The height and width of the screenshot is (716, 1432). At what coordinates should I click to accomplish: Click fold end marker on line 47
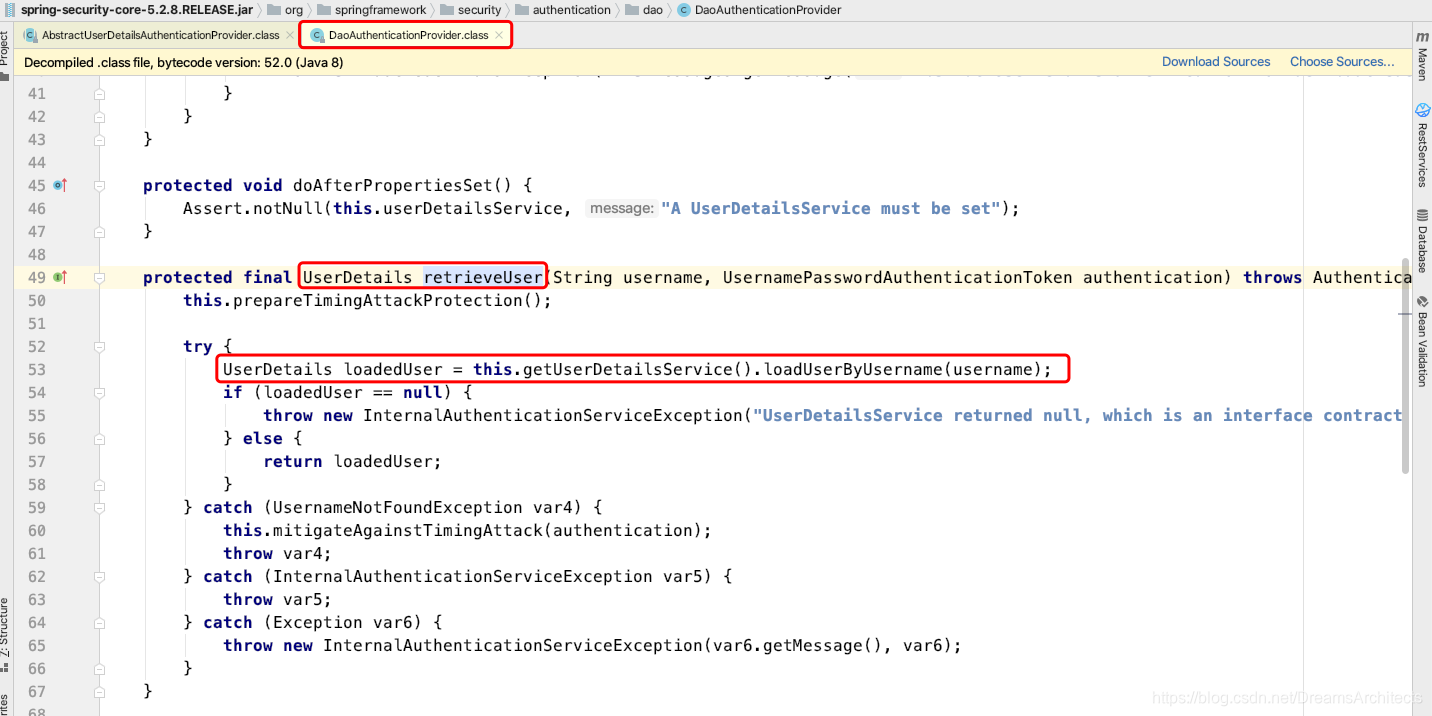coord(99,231)
